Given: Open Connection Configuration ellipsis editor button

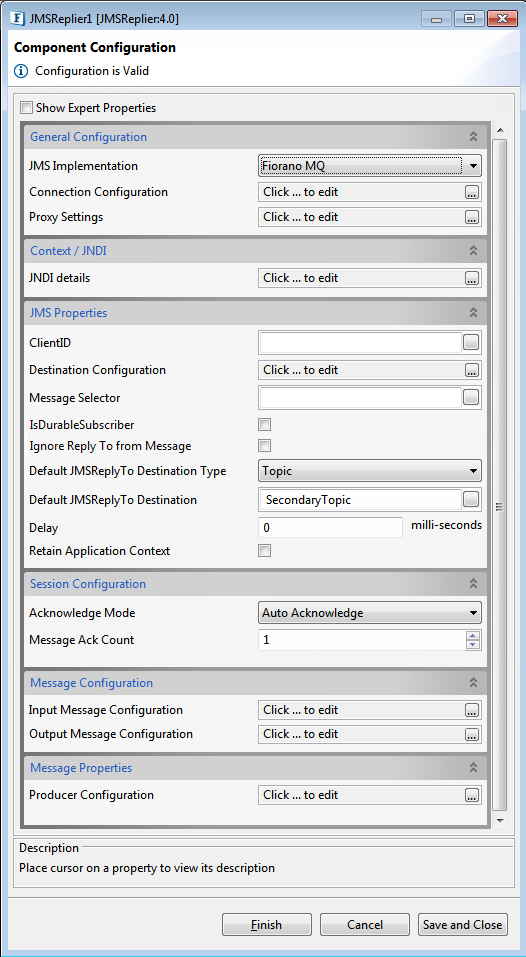Looking at the screenshot, I should (x=472, y=192).
